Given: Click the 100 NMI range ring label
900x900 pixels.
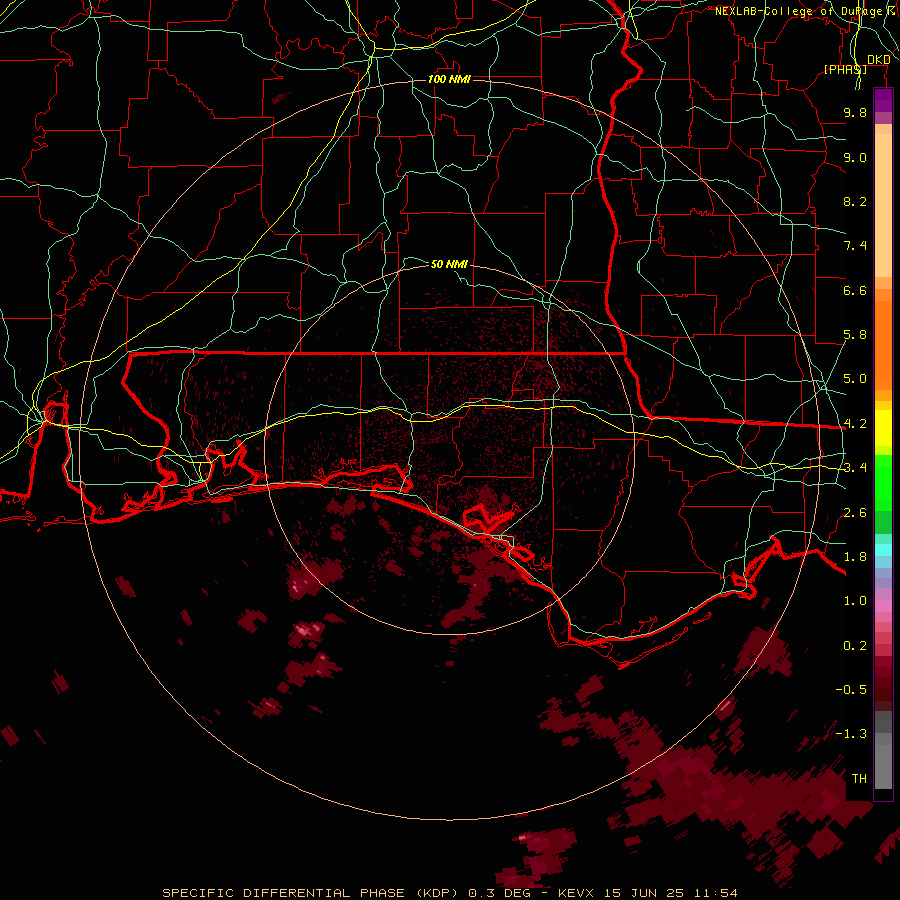Looking at the screenshot, I should (x=449, y=79).
